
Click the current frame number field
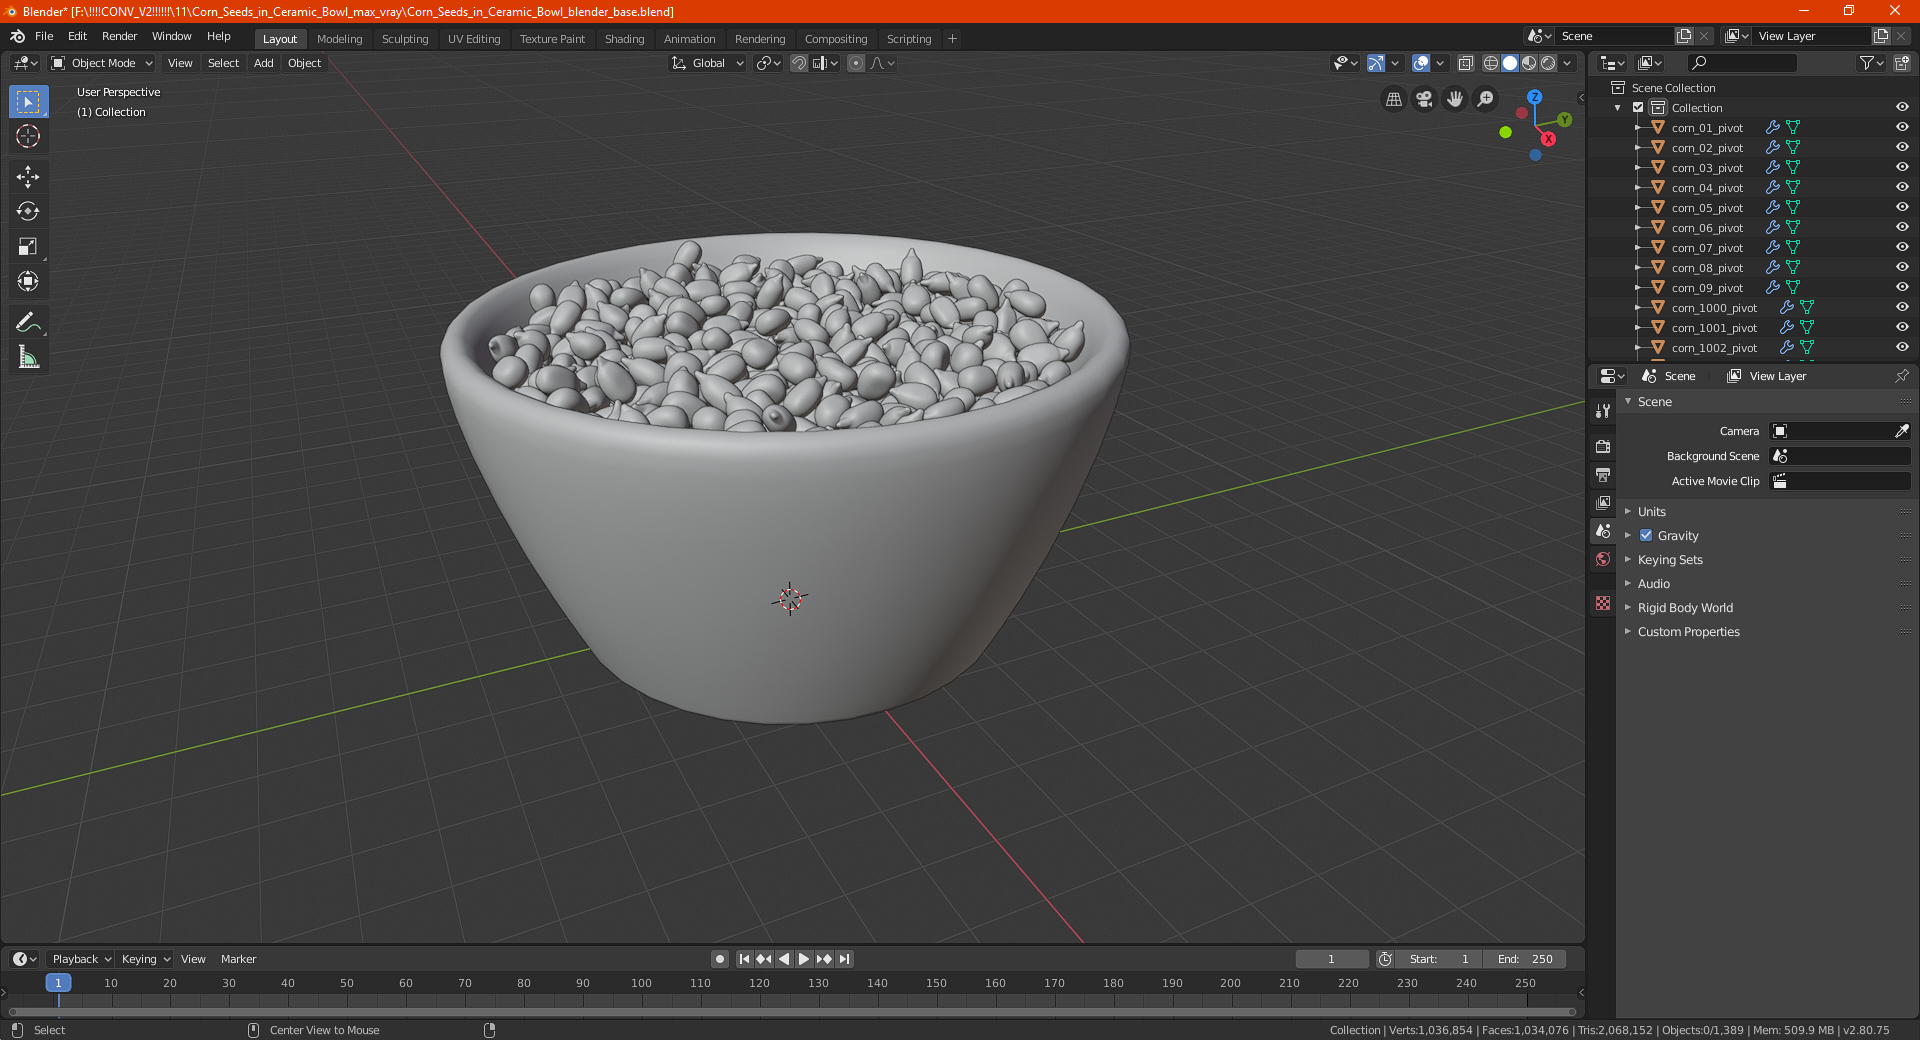1331,959
